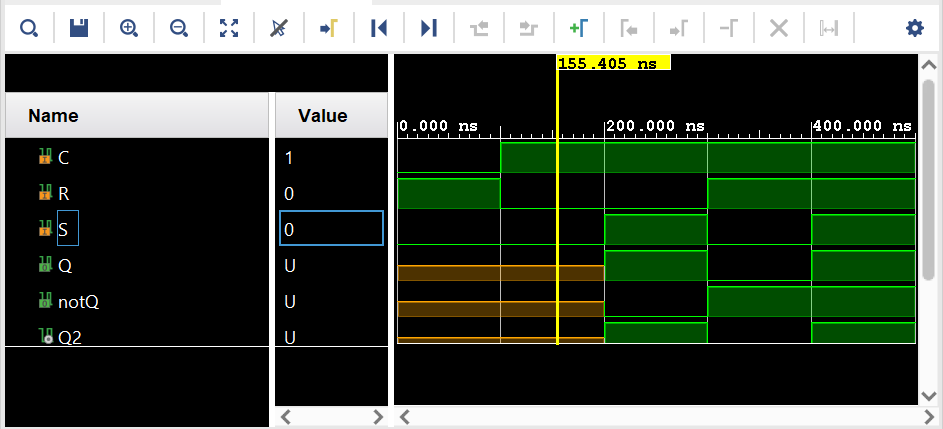Click the 400.000 ns ruler label
The height and width of the screenshot is (429, 943).
(862, 126)
